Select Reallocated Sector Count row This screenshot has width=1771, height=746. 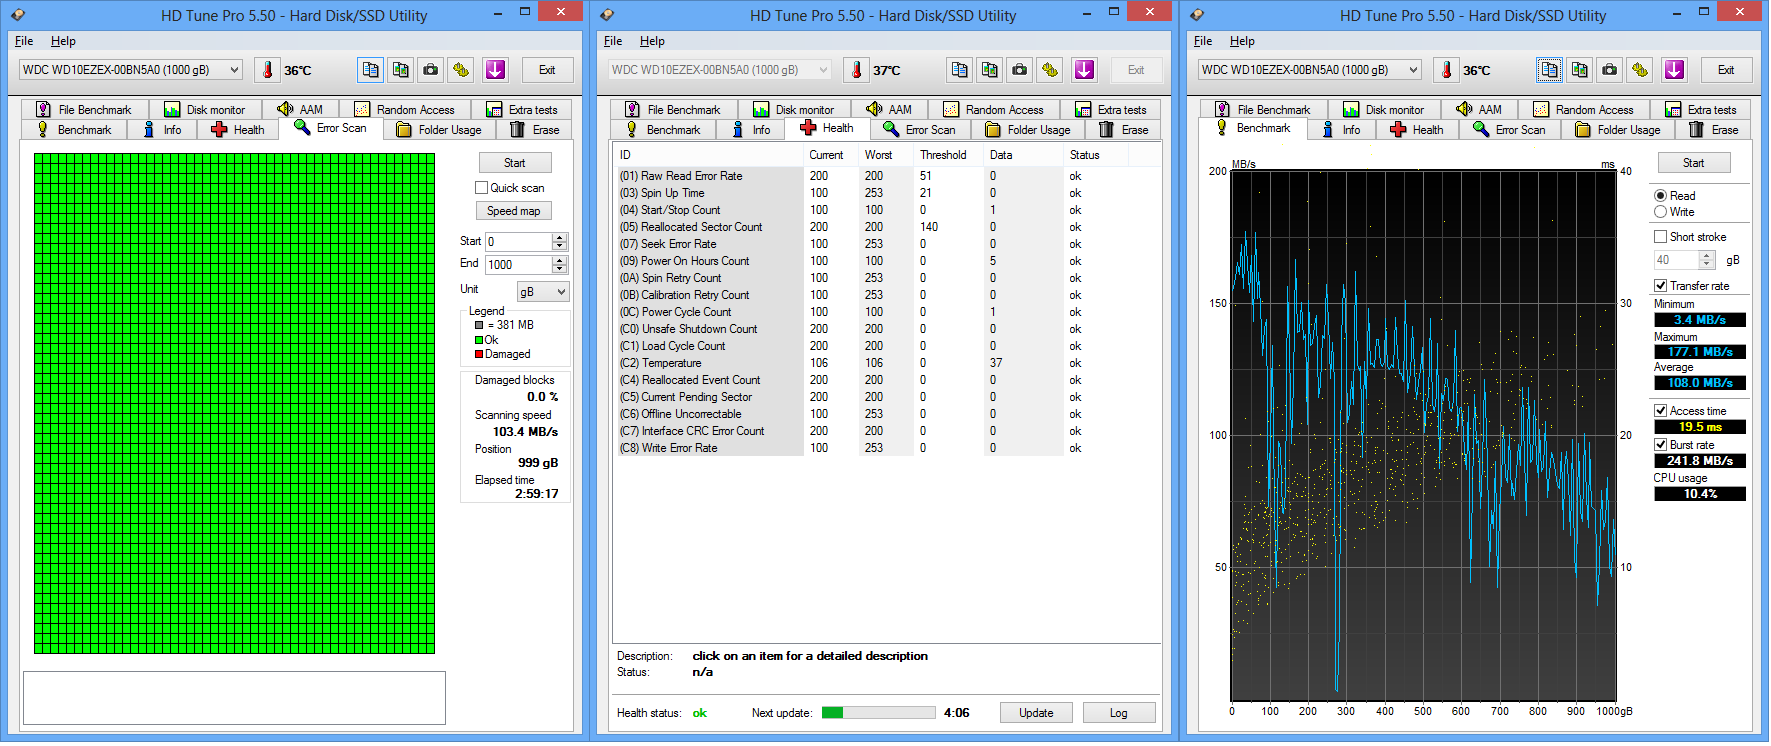pyautogui.click(x=886, y=227)
